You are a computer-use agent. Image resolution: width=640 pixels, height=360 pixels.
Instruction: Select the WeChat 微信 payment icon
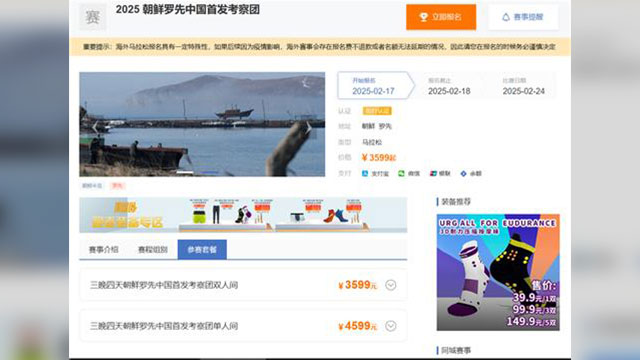401,173
